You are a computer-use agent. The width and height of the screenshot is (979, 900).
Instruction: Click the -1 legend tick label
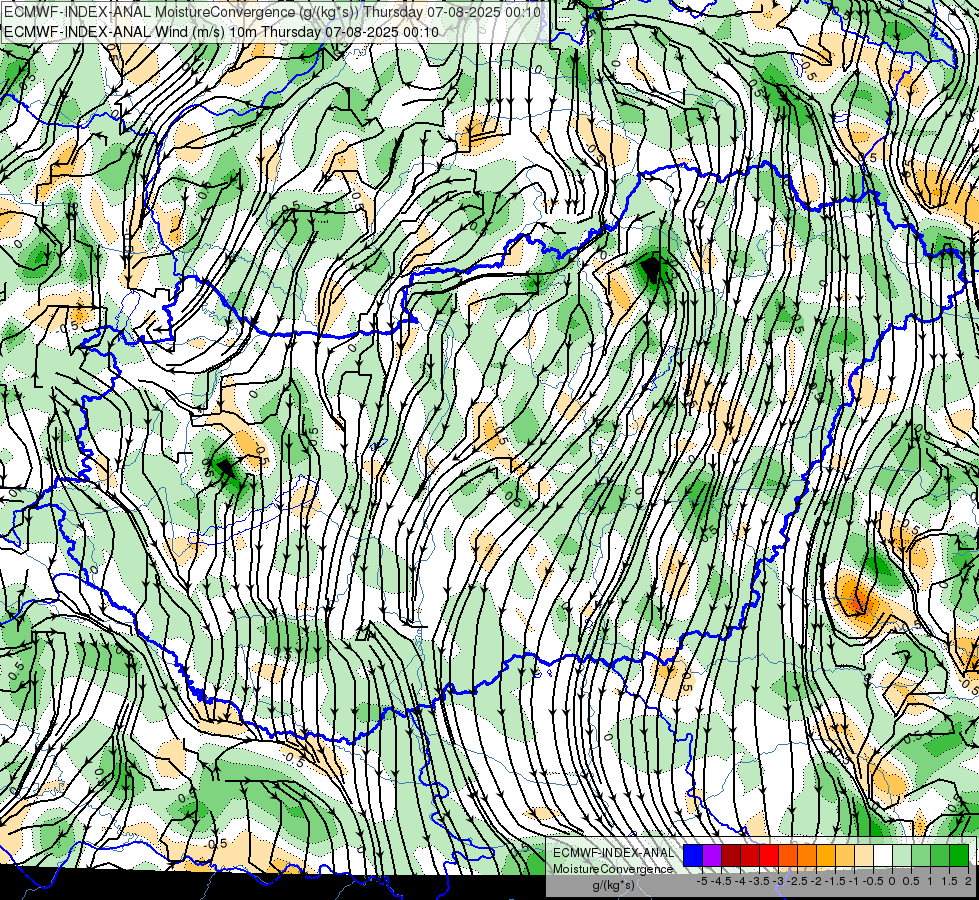(x=854, y=881)
